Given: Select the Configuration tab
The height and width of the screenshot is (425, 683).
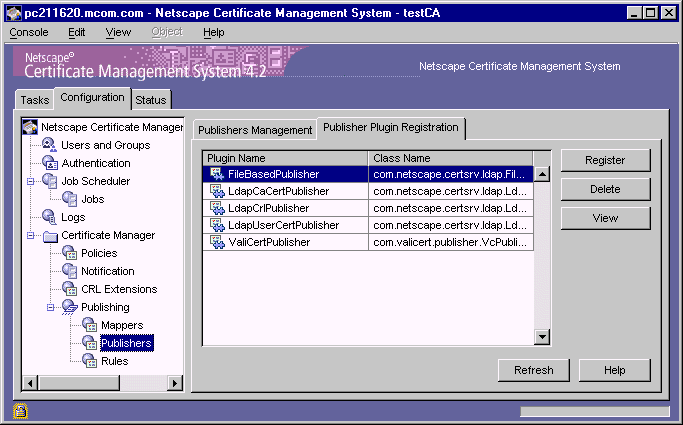Looking at the screenshot, I should [x=92, y=98].
